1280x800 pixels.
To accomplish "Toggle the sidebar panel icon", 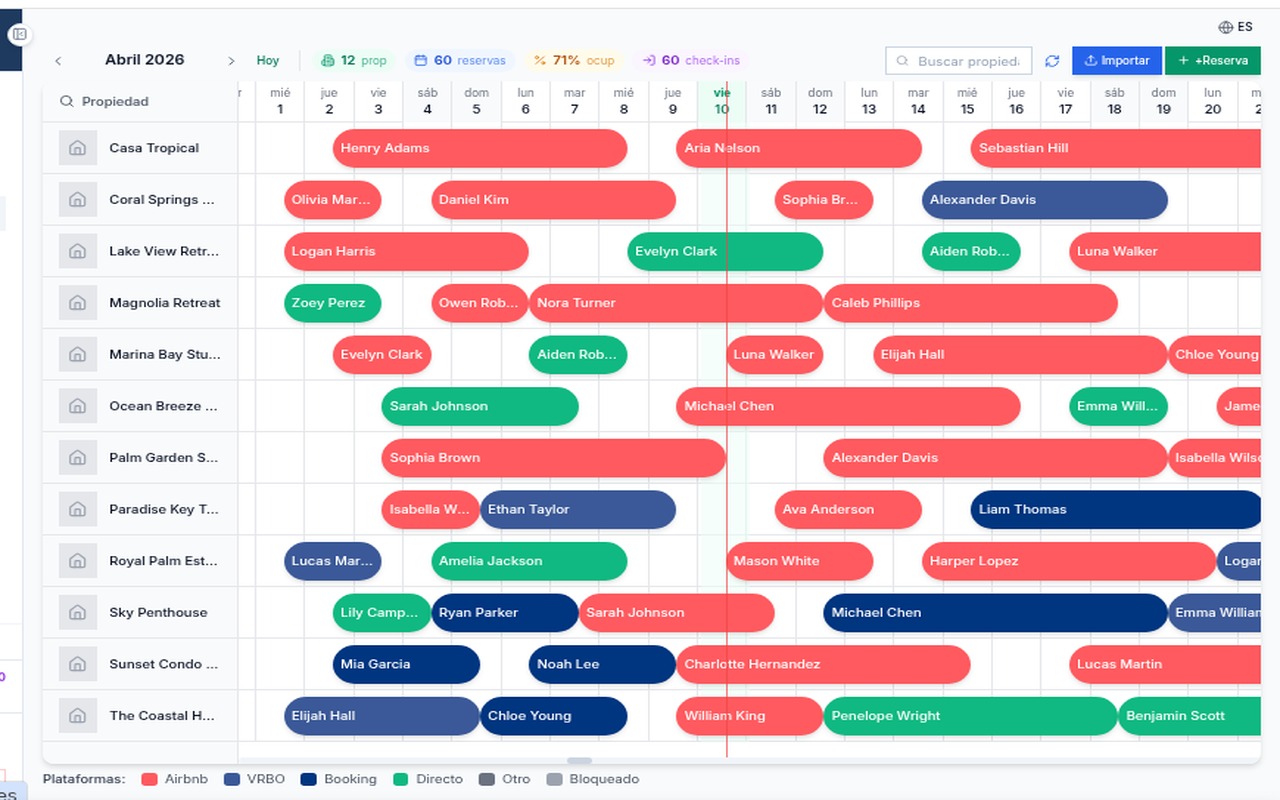I will [19, 35].
